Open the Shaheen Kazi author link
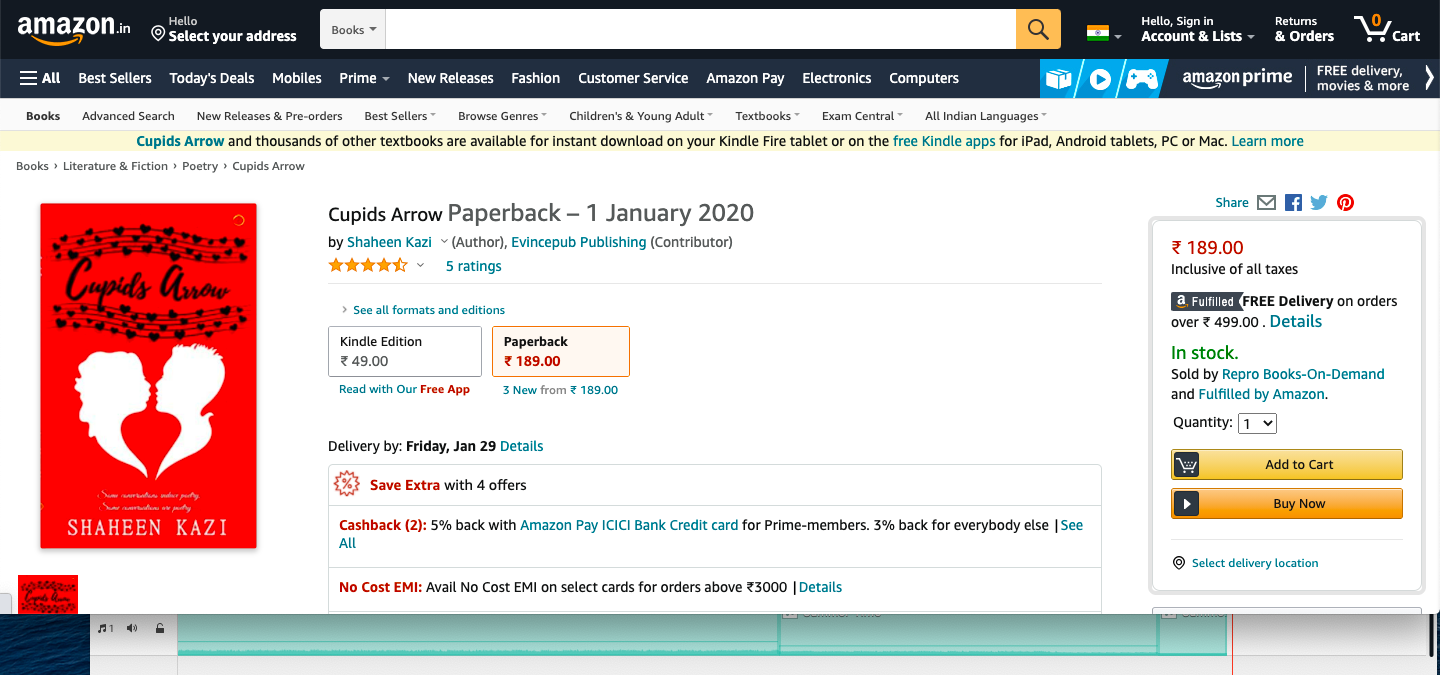The image size is (1440, 675). (390, 242)
